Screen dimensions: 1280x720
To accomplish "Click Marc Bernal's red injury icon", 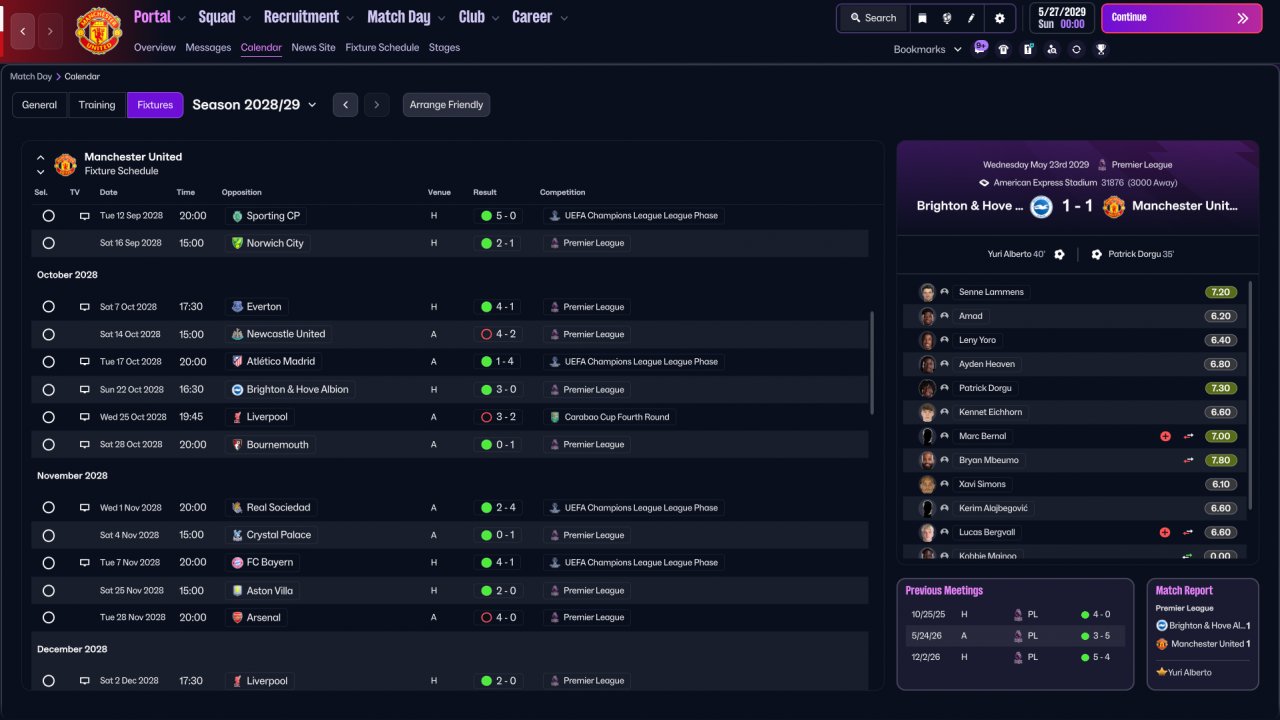I will click(x=1165, y=436).
